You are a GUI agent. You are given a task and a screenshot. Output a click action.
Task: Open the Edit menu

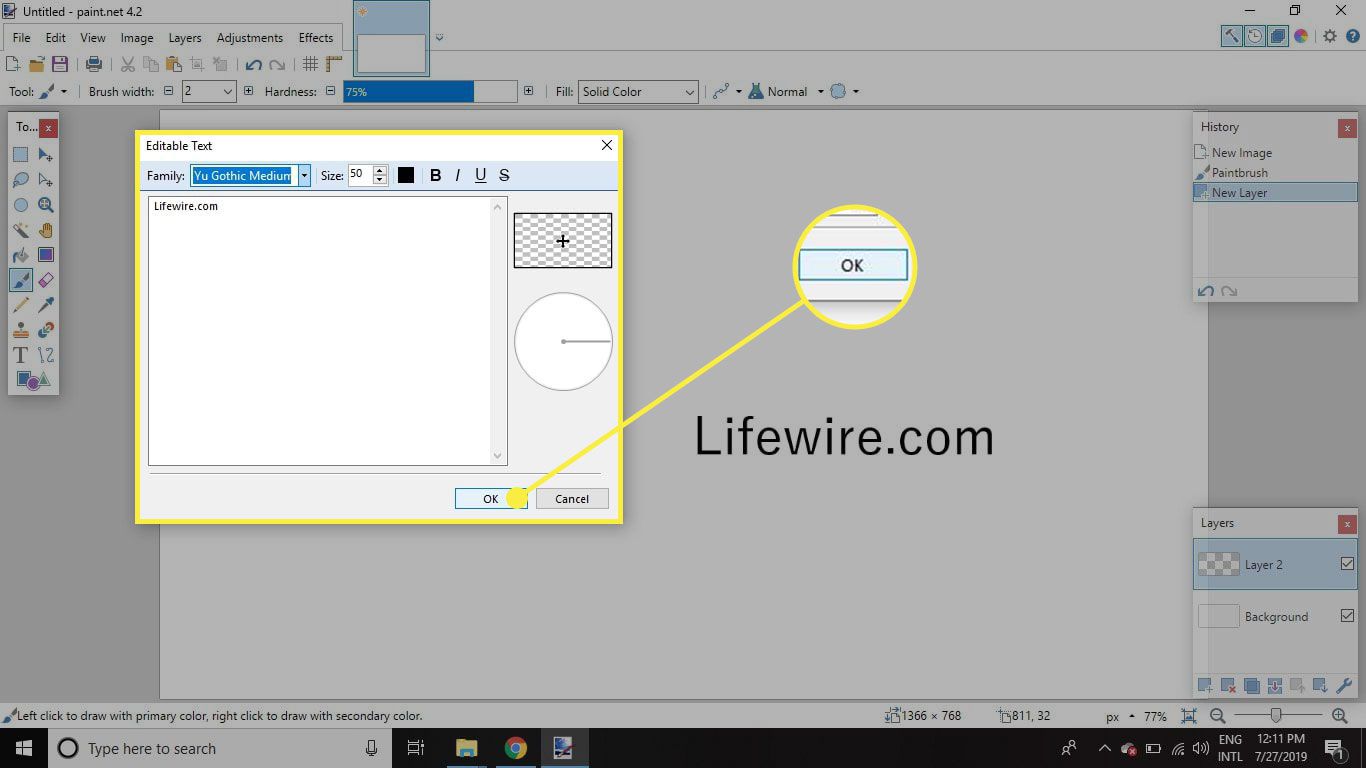[x=55, y=38]
